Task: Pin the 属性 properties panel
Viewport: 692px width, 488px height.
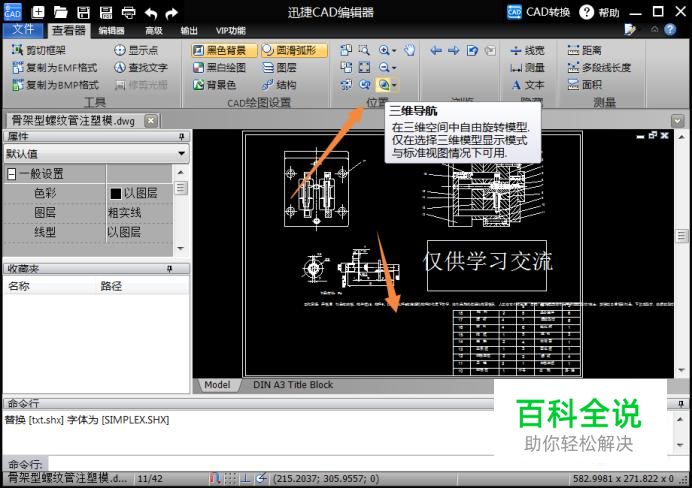Action: click(181, 137)
